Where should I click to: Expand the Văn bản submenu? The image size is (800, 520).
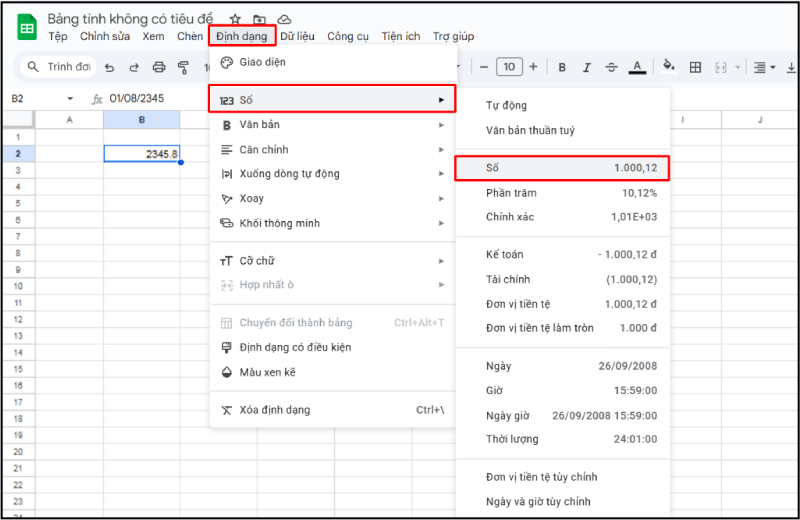point(332,125)
